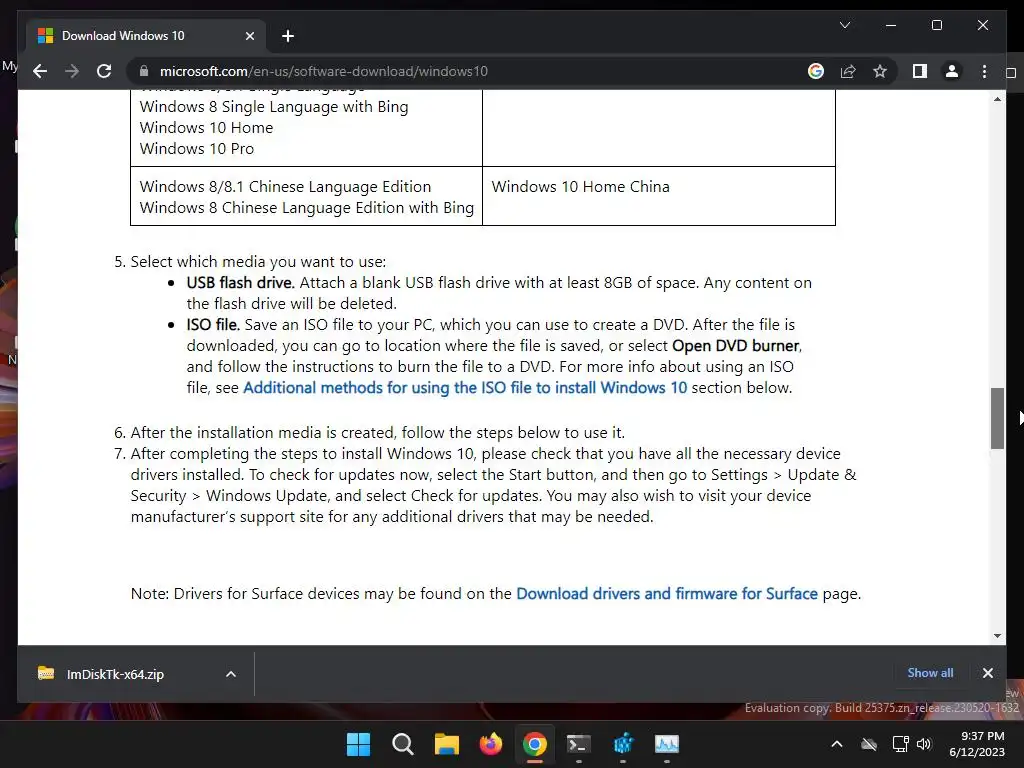View site information via the lock icon
The height and width of the screenshot is (768, 1024).
pyautogui.click(x=144, y=71)
